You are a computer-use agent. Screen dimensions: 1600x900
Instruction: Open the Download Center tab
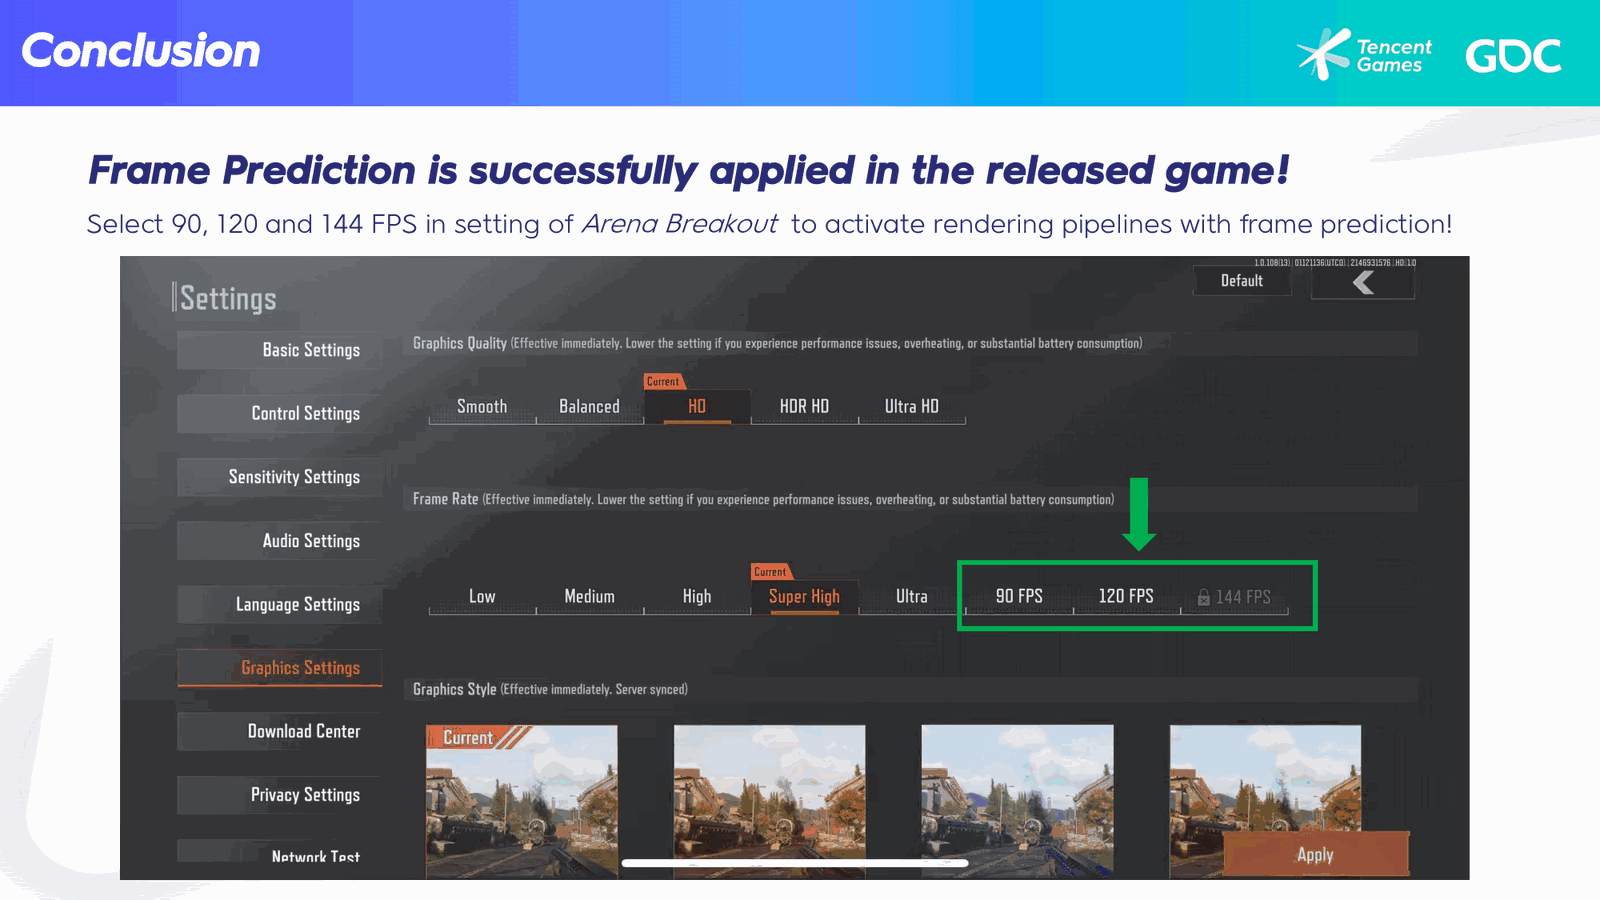click(280, 732)
